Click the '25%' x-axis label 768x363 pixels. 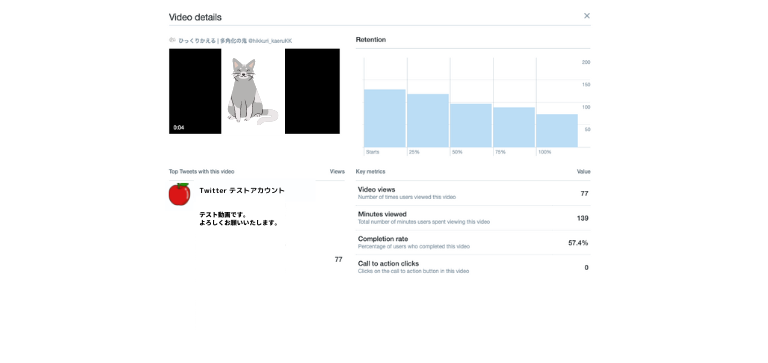[x=414, y=152]
